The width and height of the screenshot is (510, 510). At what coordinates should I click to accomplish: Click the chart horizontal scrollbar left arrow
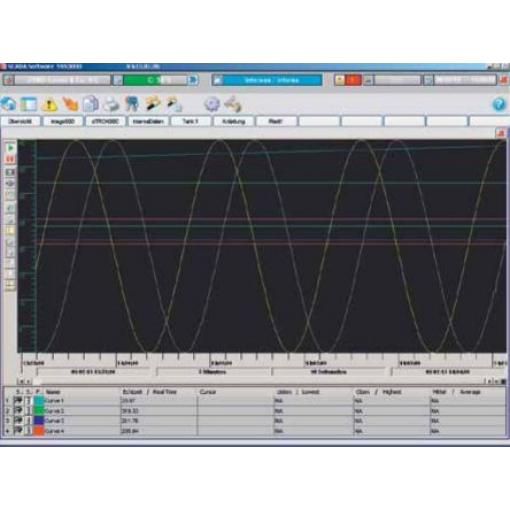point(22,381)
